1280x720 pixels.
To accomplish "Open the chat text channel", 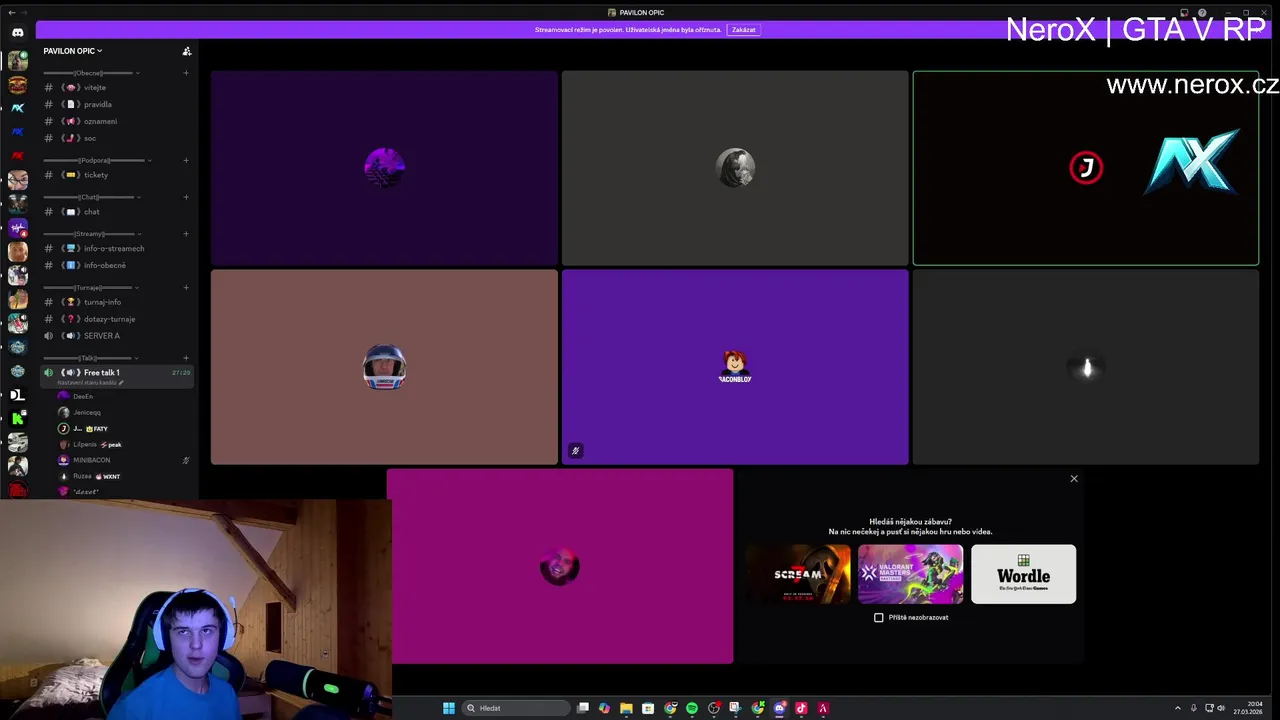I will click(116, 212).
